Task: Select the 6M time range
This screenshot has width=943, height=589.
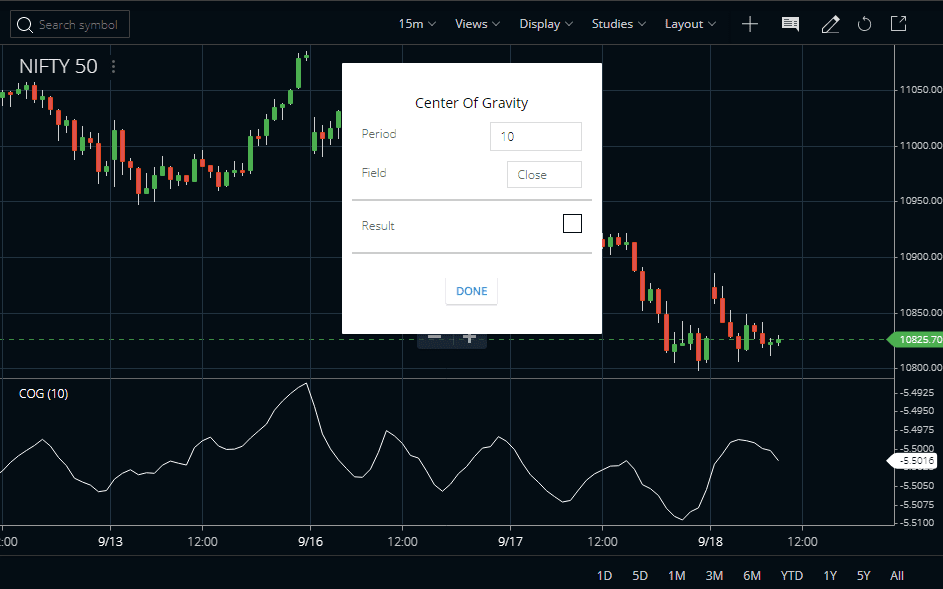Action: point(752,576)
